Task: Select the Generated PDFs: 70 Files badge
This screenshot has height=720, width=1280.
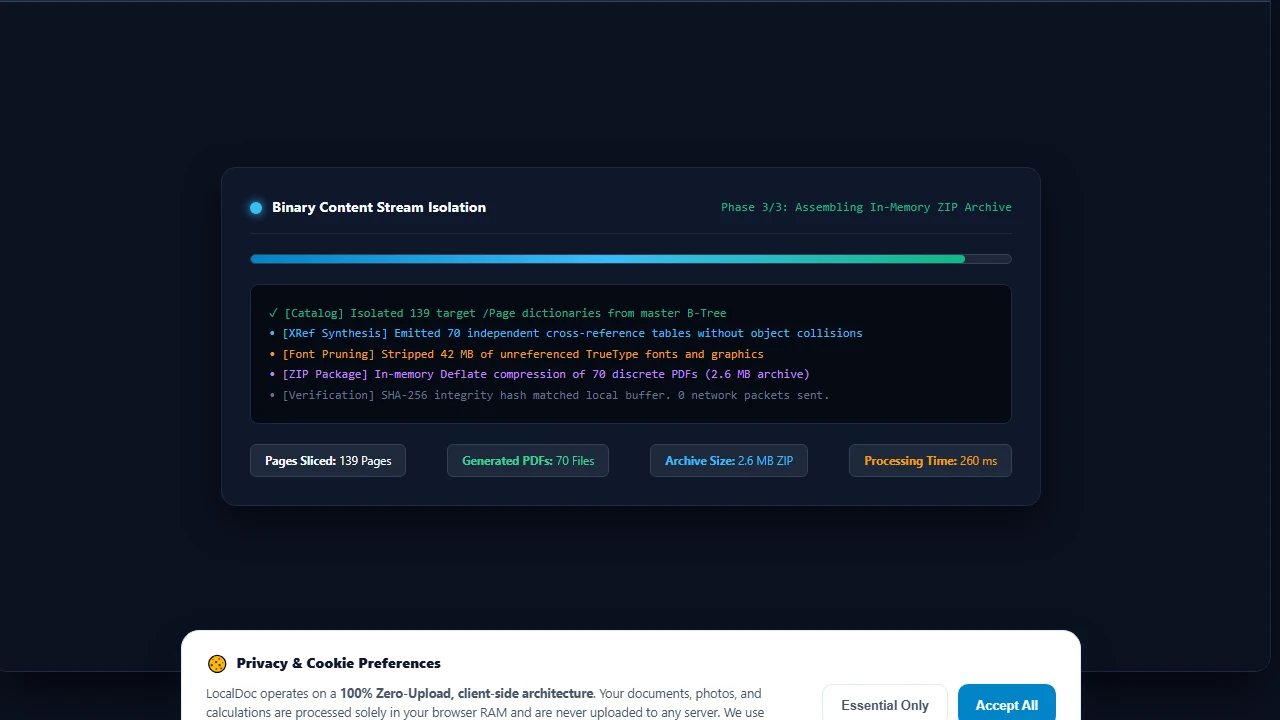Action: pyautogui.click(x=528, y=461)
